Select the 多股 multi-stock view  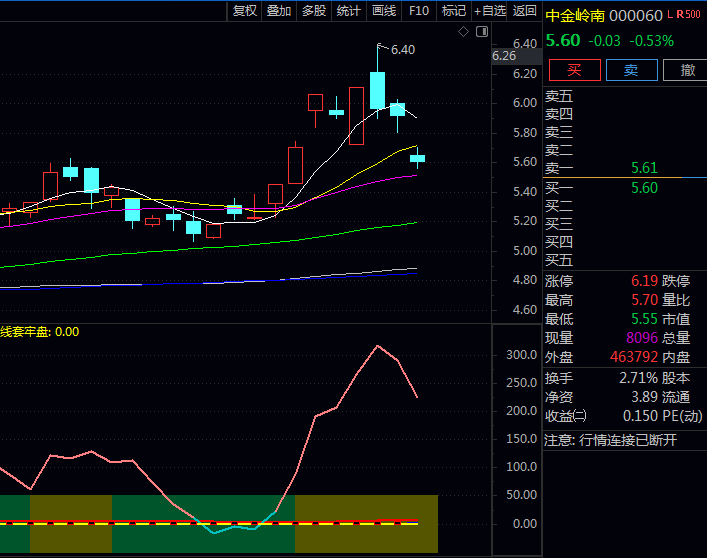(x=314, y=11)
